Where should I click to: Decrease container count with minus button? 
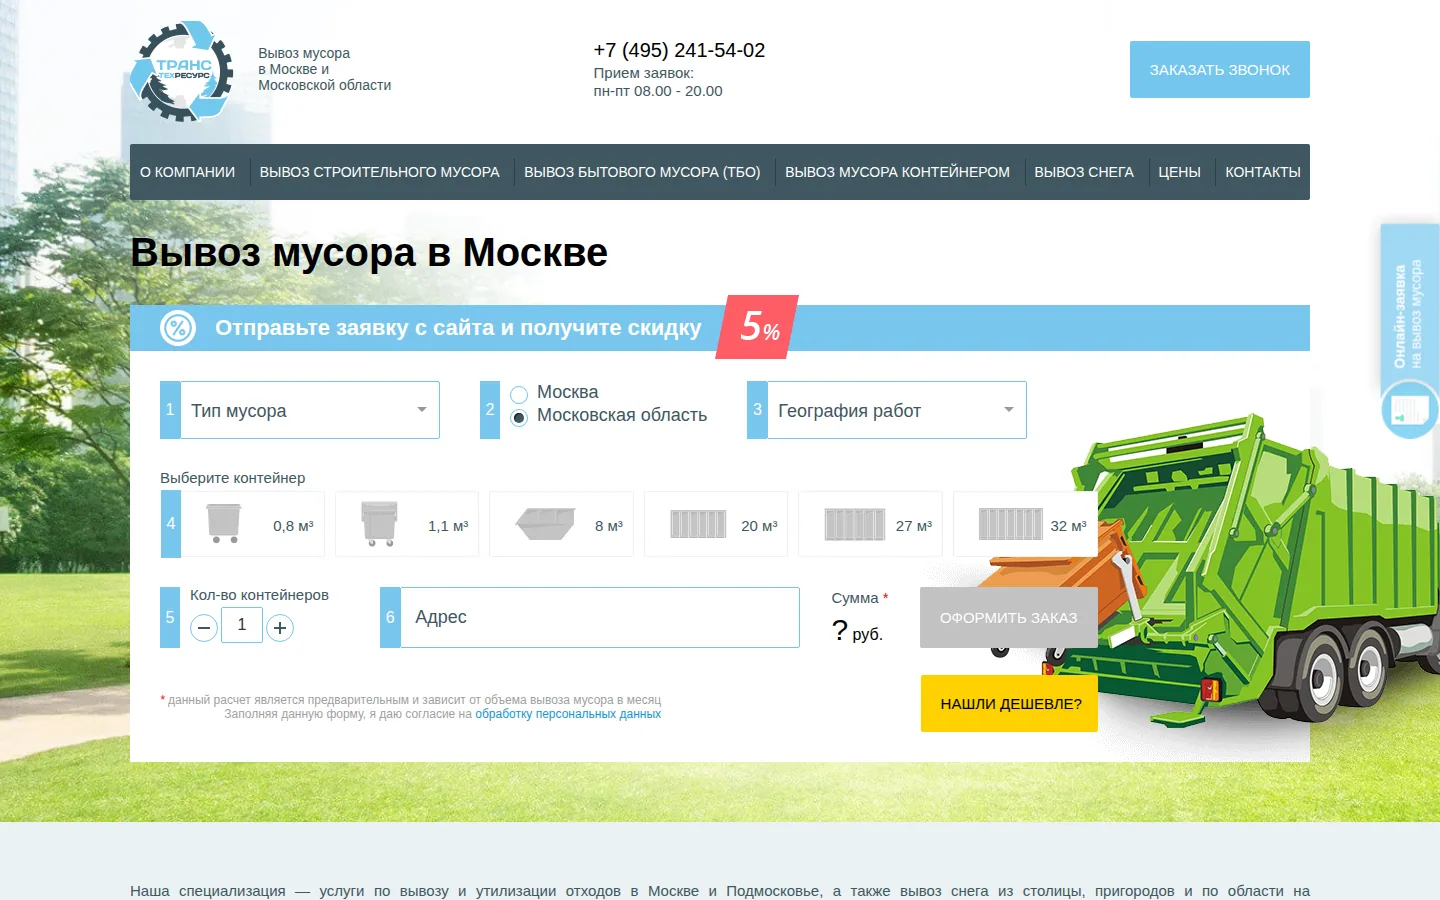point(204,628)
